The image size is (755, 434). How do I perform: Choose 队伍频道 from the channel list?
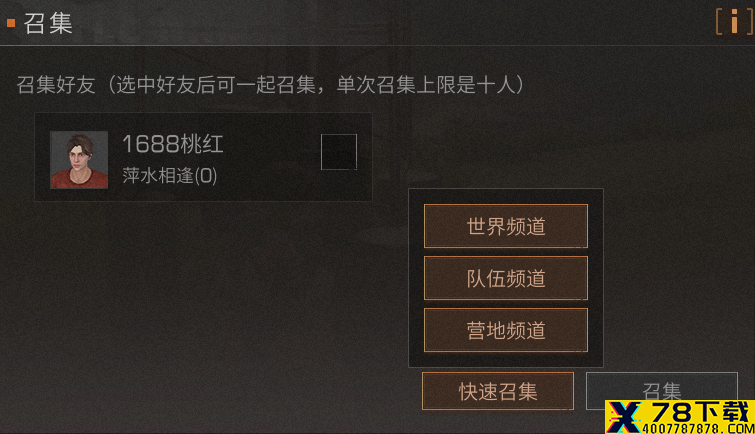point(506,278)
